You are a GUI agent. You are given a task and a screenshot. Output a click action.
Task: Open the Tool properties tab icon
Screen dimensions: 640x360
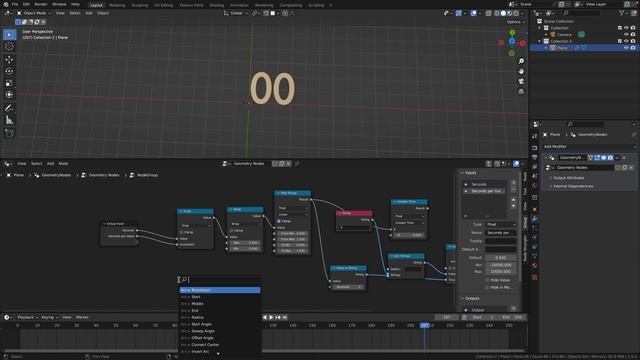534,136
